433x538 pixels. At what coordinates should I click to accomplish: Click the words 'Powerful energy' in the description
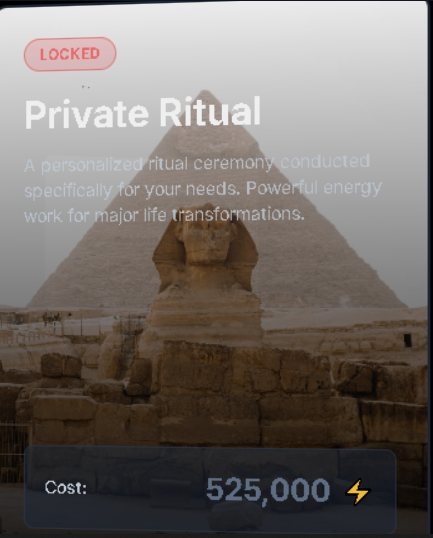pos(314,189)
